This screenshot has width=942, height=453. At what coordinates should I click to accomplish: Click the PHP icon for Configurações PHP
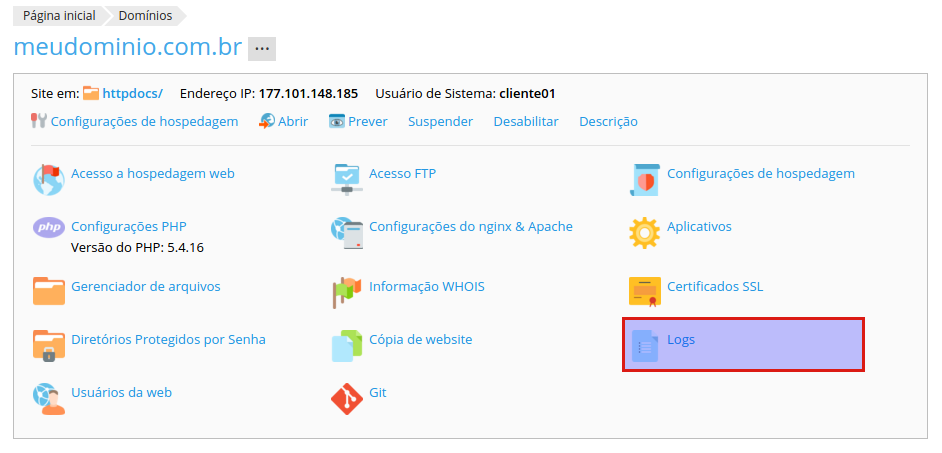tap(48, 228)
